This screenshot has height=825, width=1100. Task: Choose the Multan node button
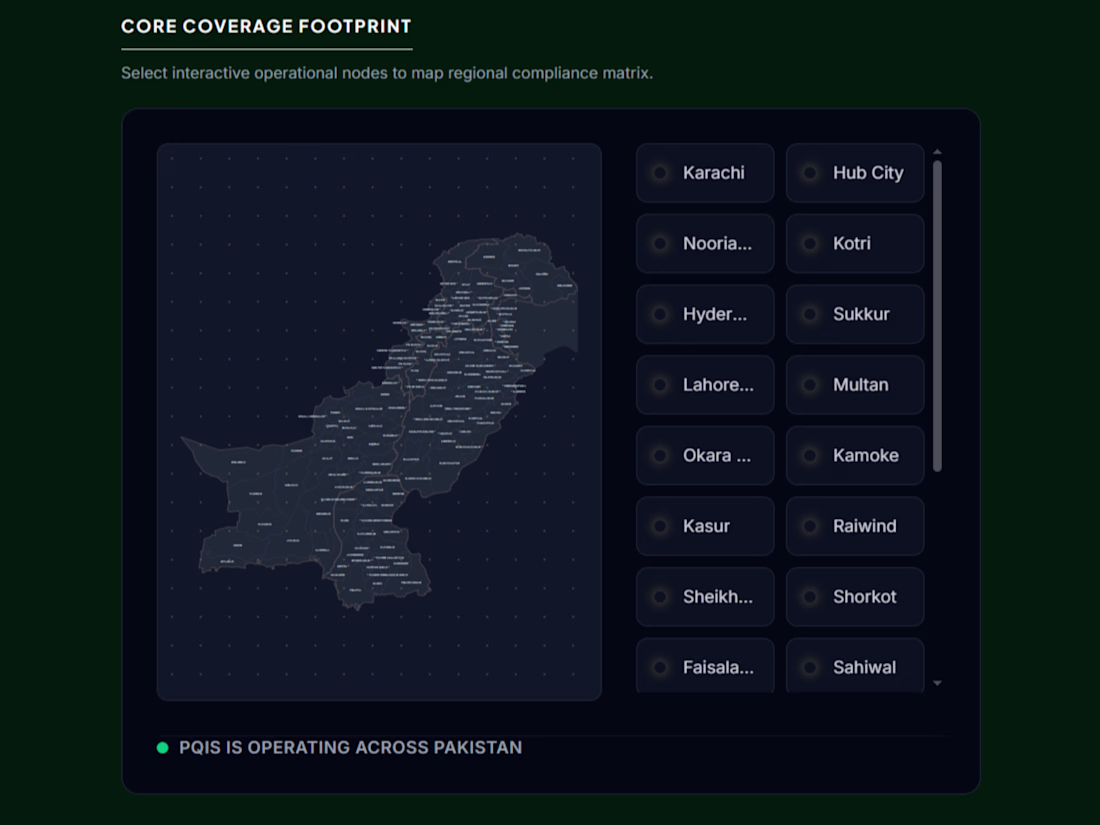click(x=855, y=384)
